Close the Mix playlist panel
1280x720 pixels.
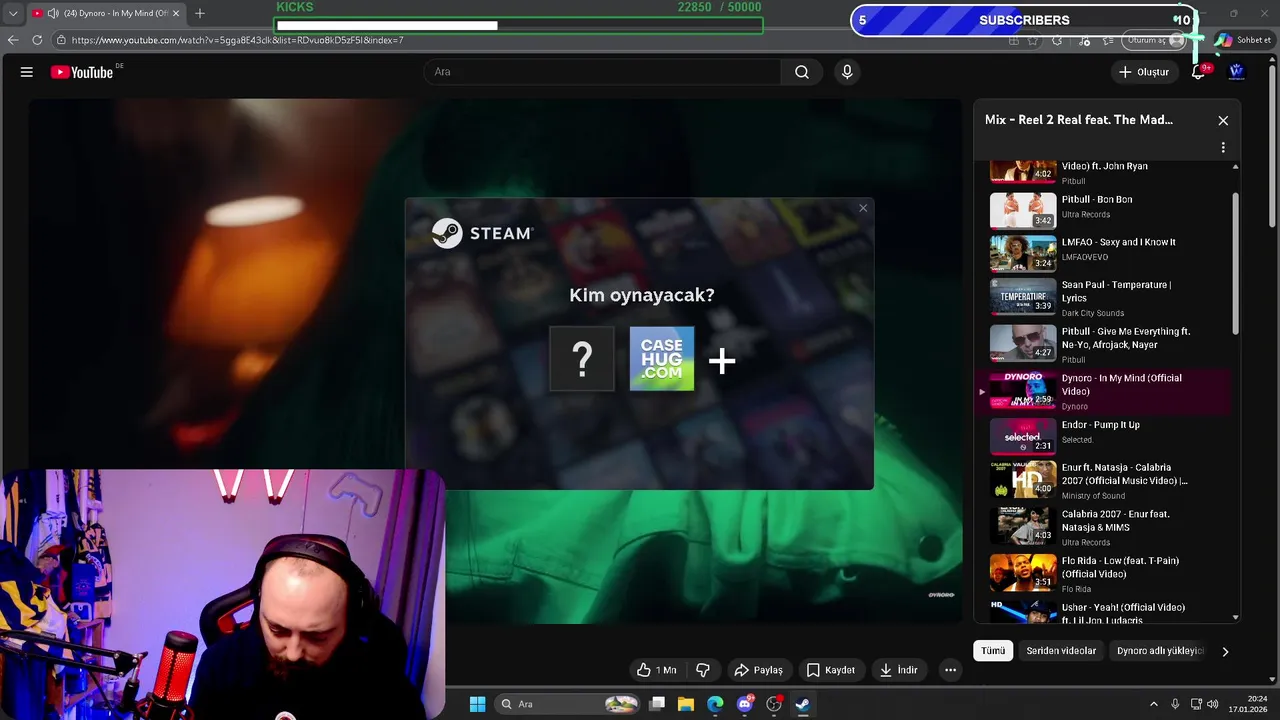click(1223, 120)
